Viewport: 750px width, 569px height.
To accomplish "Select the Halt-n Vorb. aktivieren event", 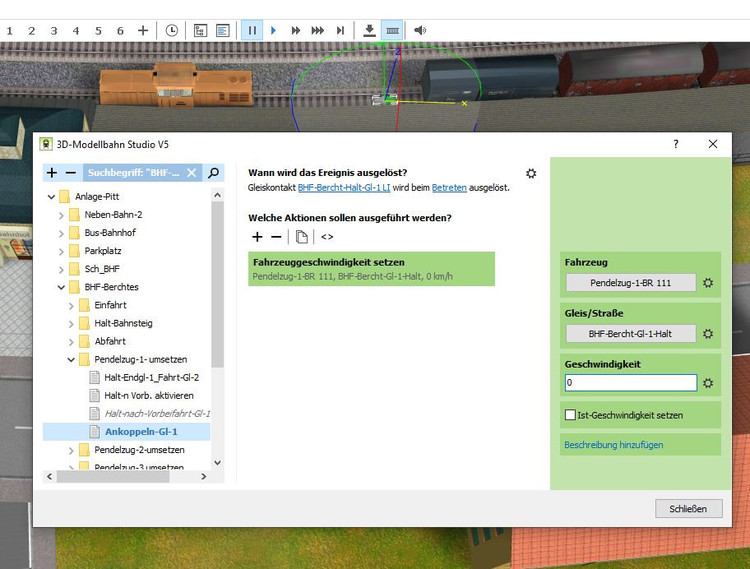I will tap(148, 395).
